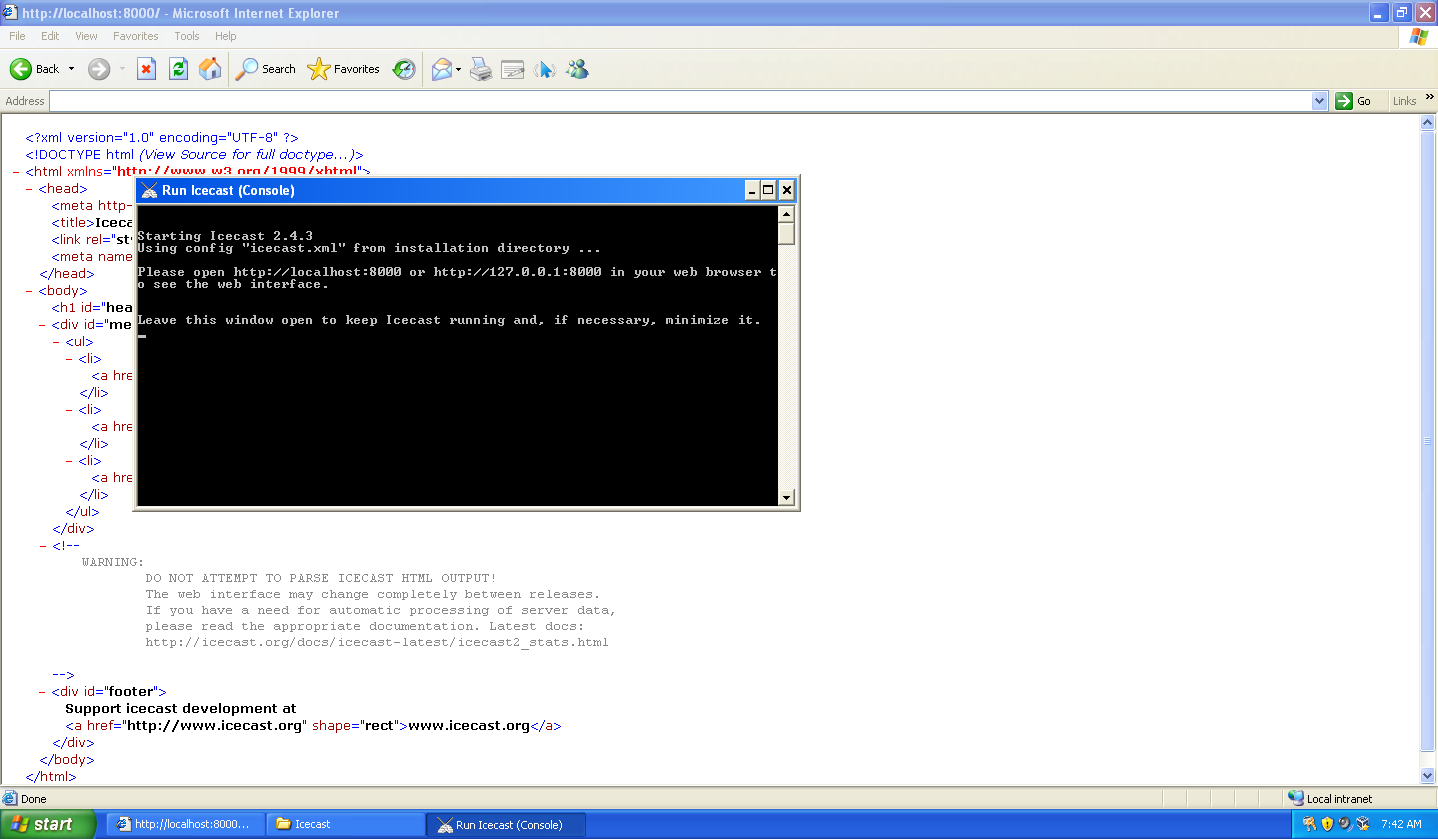Switch to Icecast folder taskbar button
Screen dimensions: 1438x839
pos(347,825)
